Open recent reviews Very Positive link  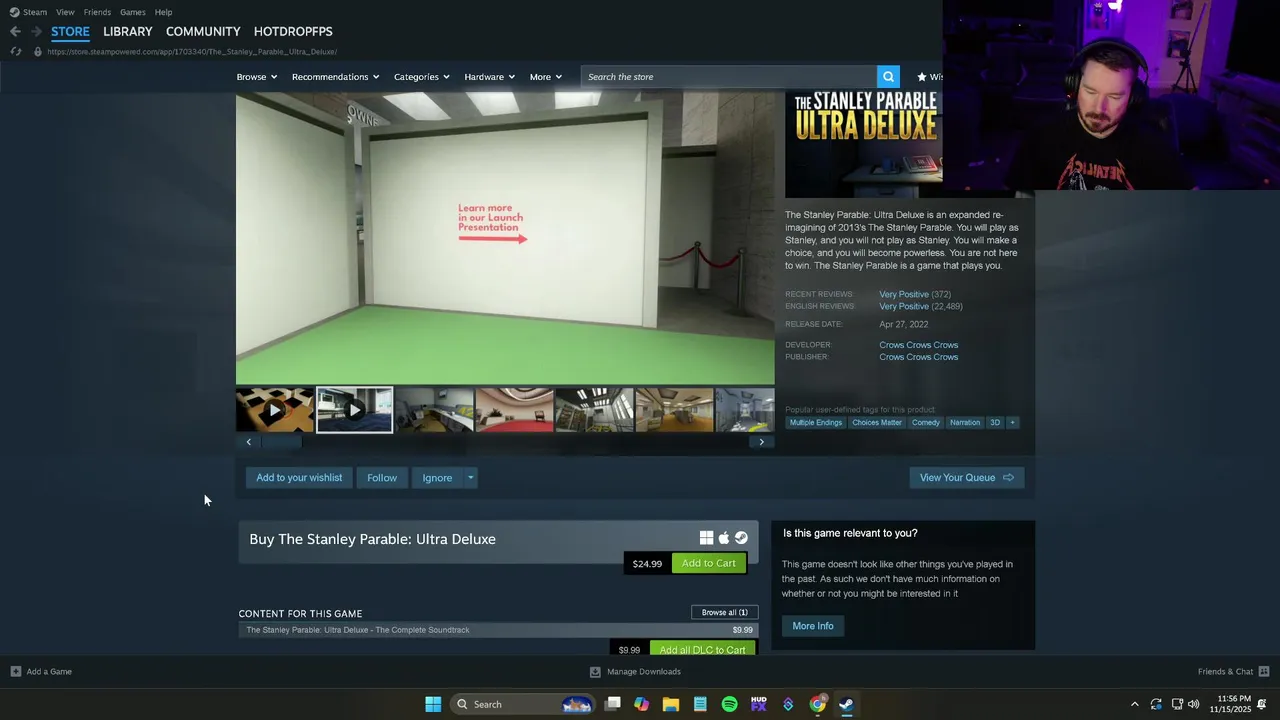pos(904,294)
